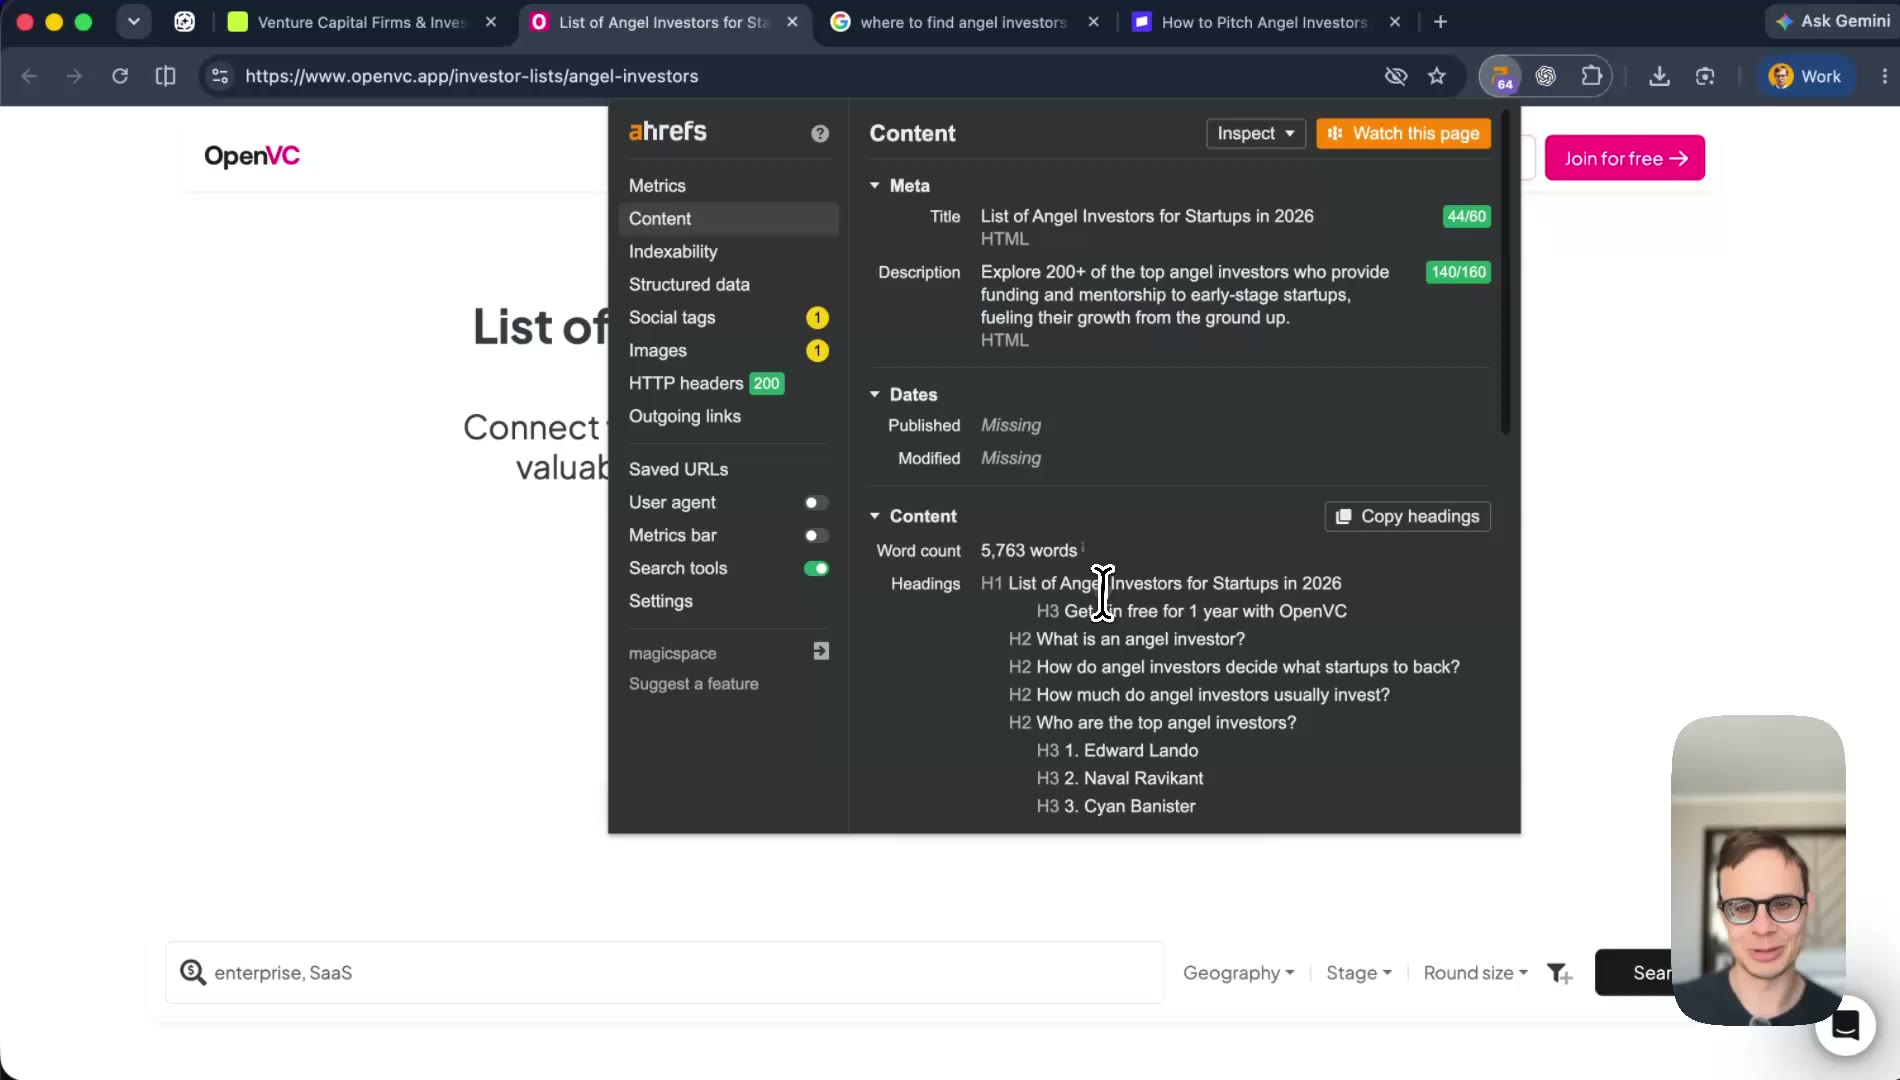
Task: Click the search magnifier icon in search field
Action: pos(193,972)
